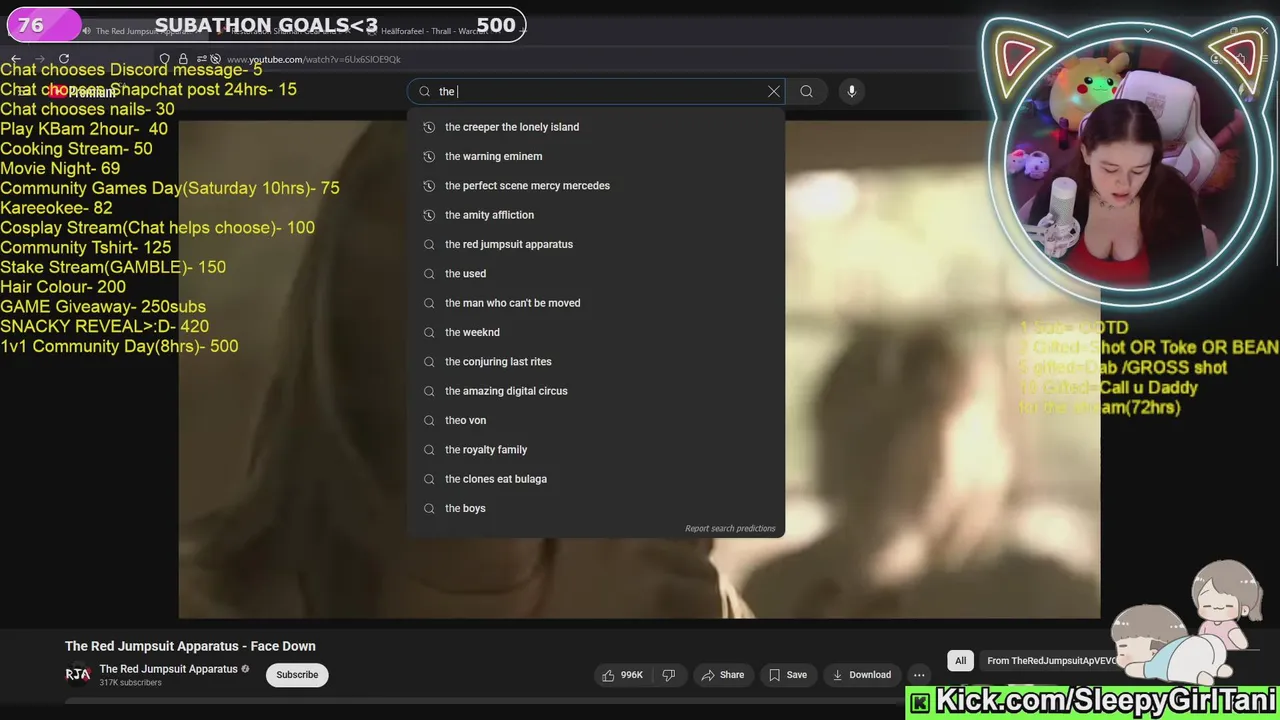Screen dimensions: 1280x720
Task: Choose suggestion 'the clones eat bulaga'
Action: pyautogui.click(x=596, y=479)
